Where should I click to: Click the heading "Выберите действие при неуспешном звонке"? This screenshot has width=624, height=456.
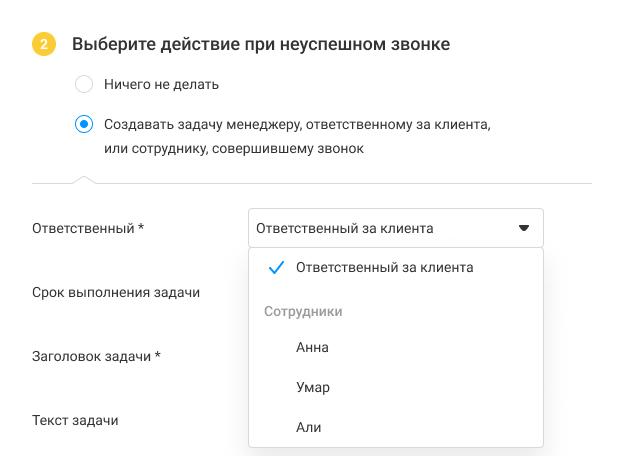pos(260,44)
